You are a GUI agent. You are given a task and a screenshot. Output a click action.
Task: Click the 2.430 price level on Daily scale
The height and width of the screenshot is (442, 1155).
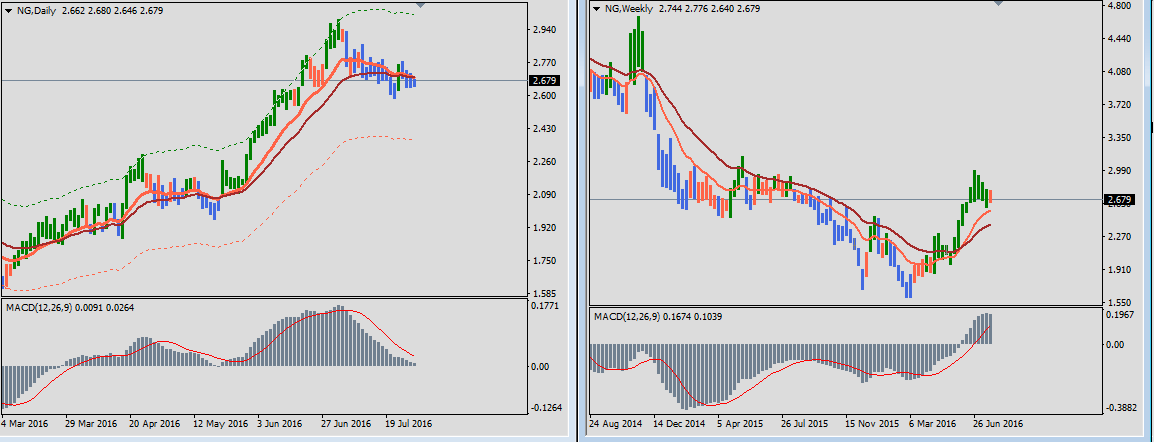[546, 129]
